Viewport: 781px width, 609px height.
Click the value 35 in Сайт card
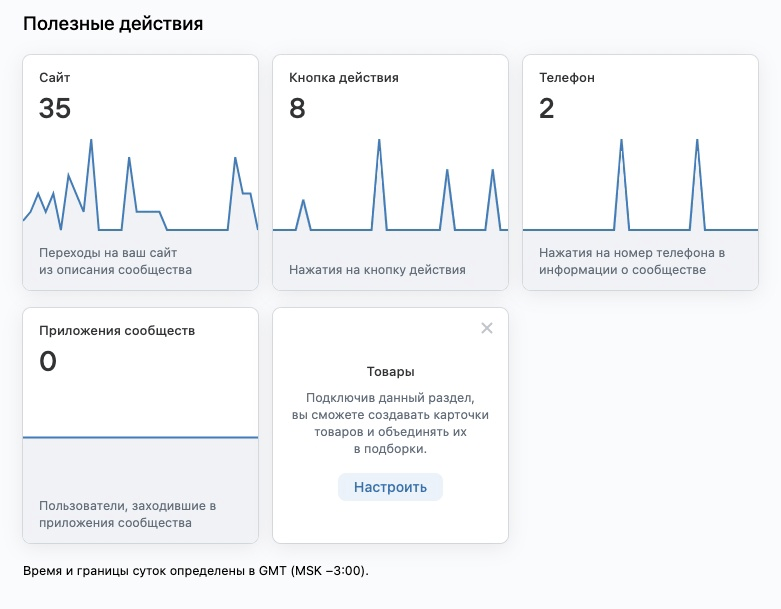click(55, 108)
